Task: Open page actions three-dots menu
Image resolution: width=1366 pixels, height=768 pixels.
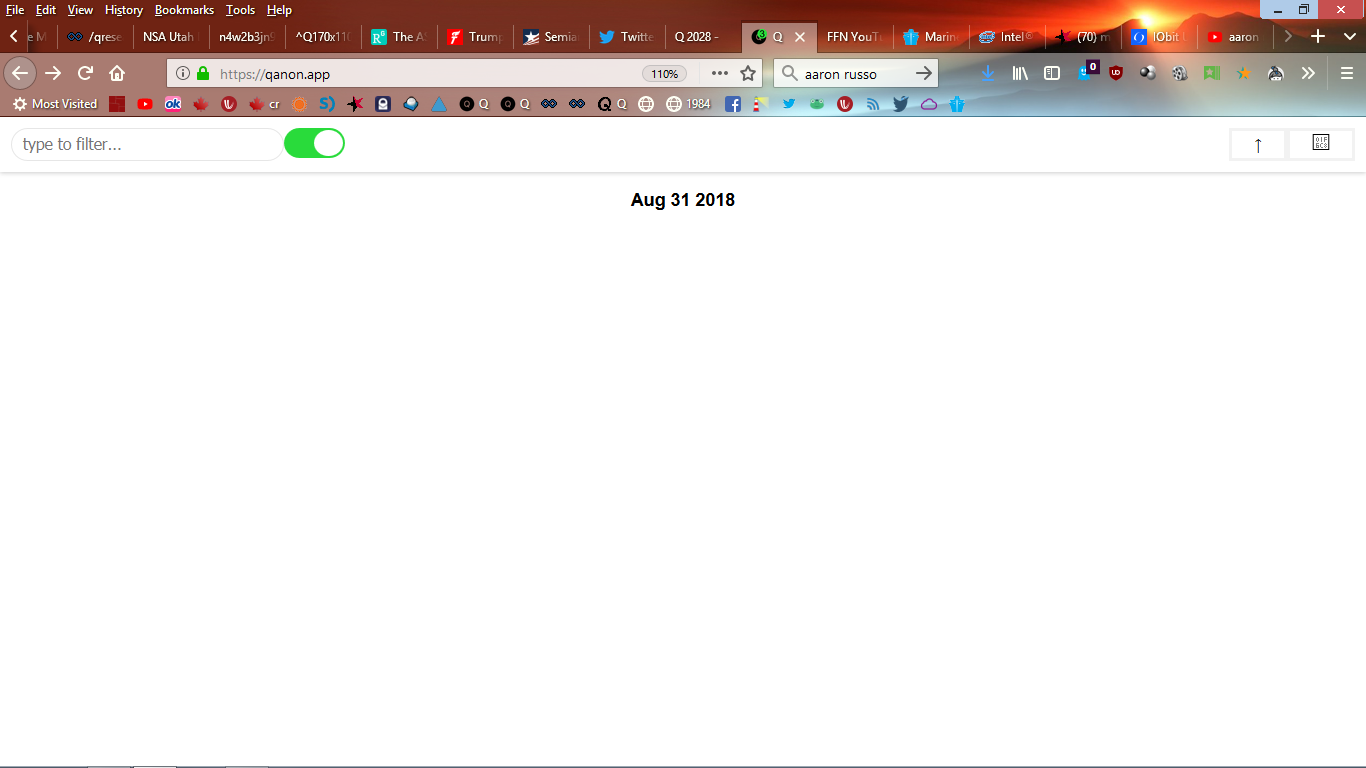Action: coord(720,73)
